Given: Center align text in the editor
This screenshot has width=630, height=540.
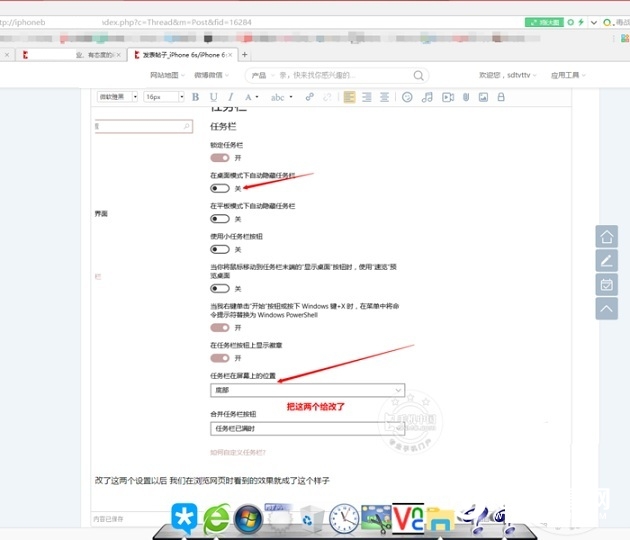Looking at the screenshot, I should [x=385, y=97].
